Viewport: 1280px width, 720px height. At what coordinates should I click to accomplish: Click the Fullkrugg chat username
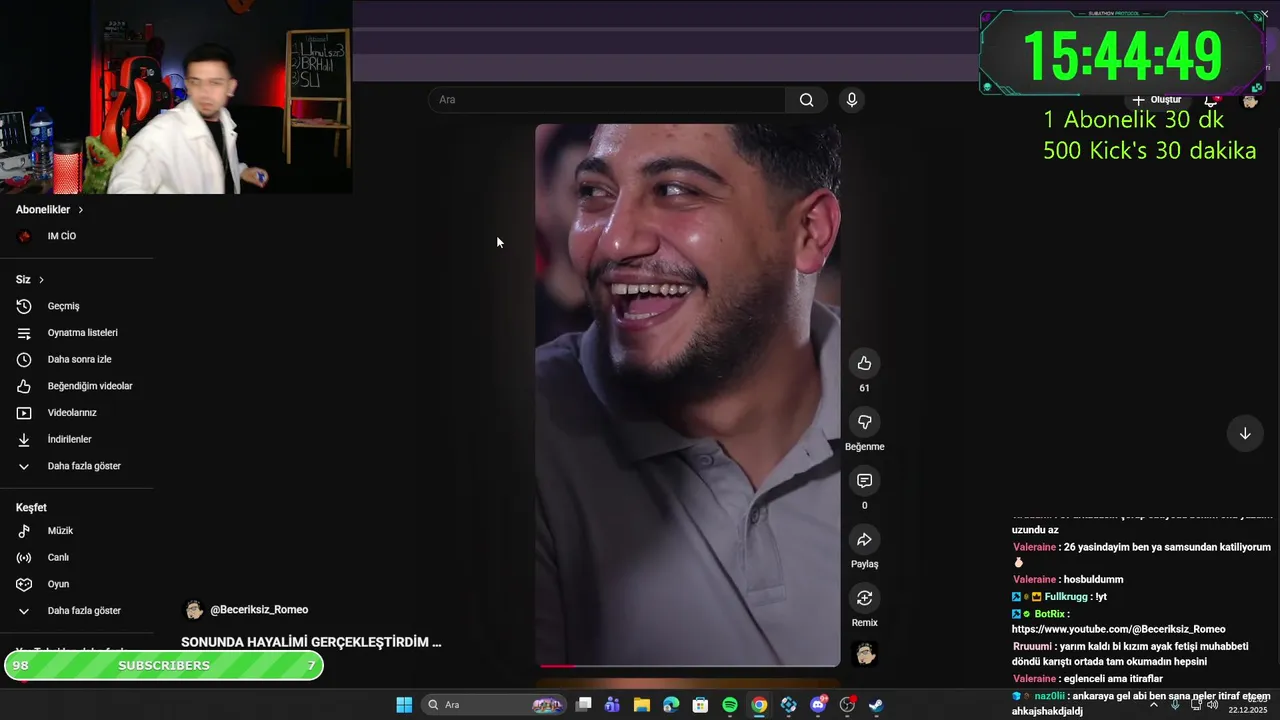pos(1066,597)
